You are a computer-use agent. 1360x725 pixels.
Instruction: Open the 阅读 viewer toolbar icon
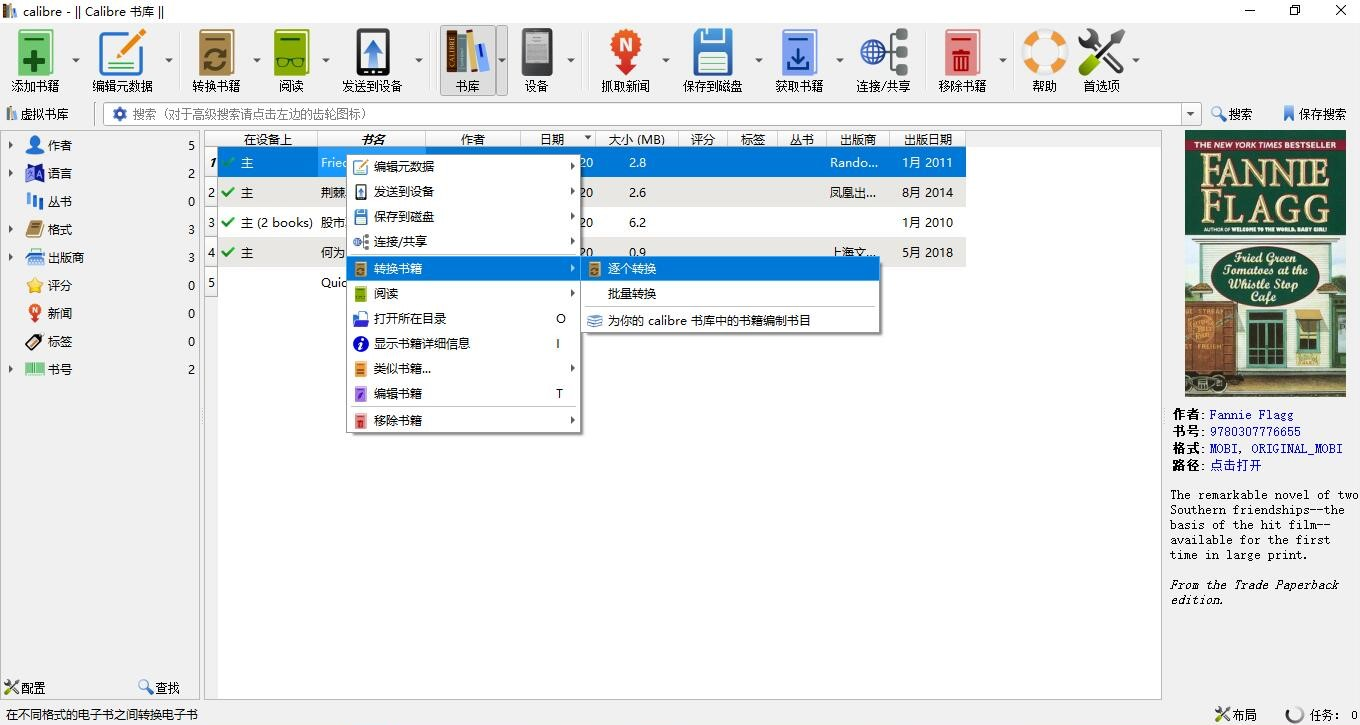[291, 60]
